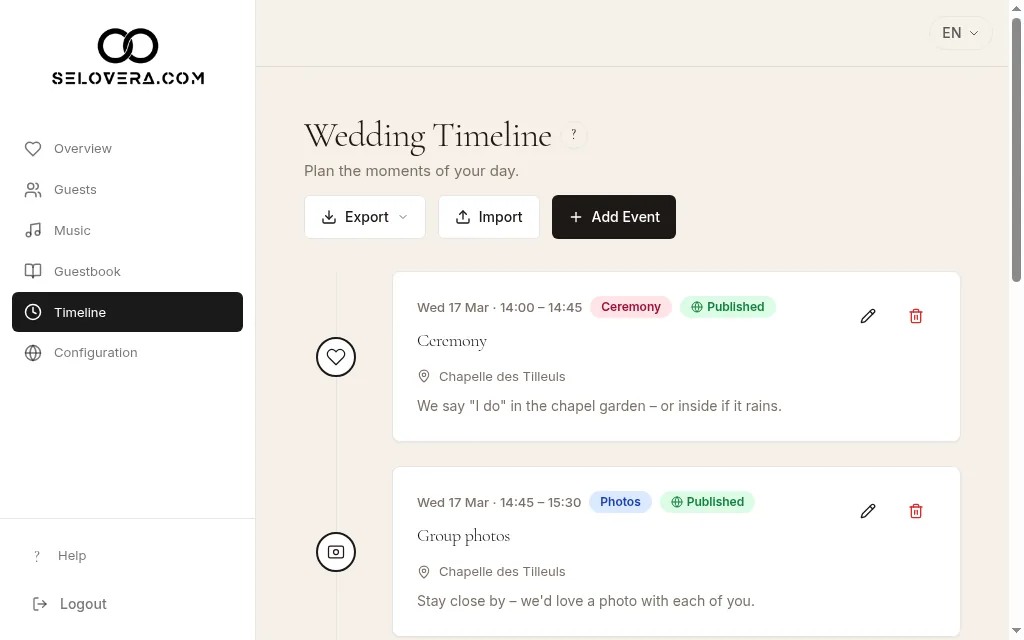
Task: Click the help question mark beside Wedding Timeline
Action: (x=573, y=135)
